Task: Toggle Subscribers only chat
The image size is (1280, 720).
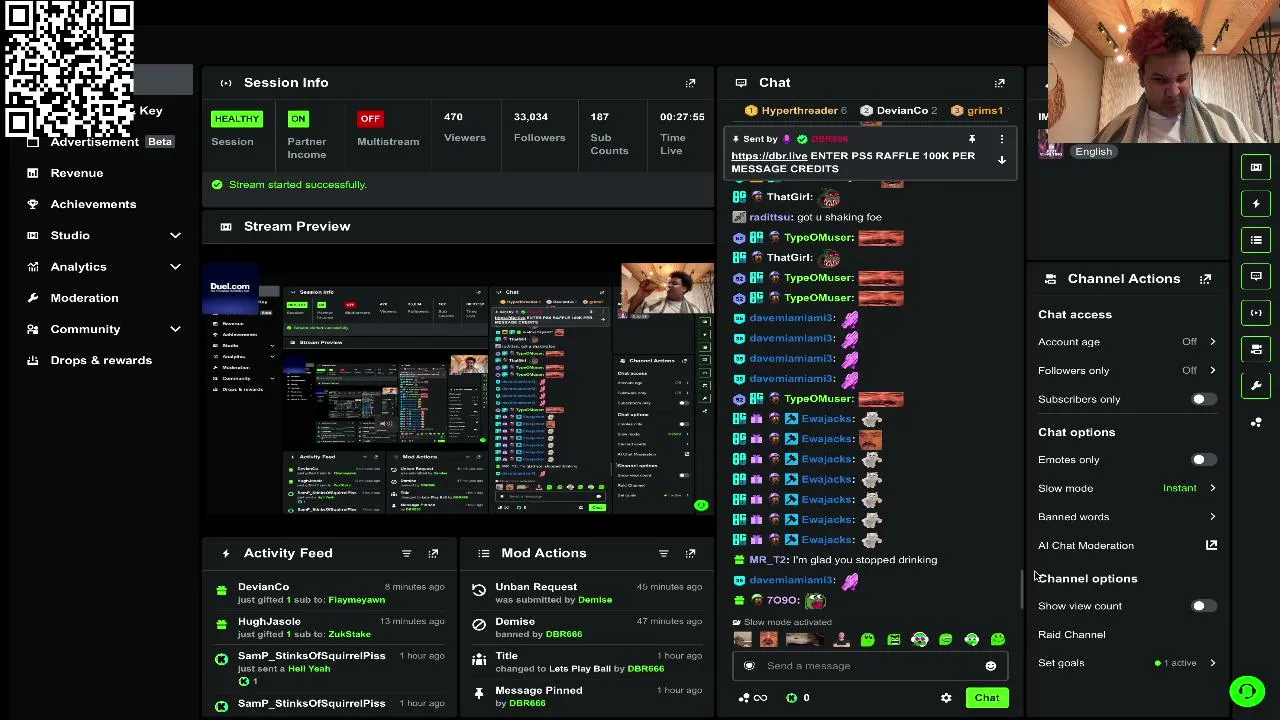Action: click(1203, 399)
